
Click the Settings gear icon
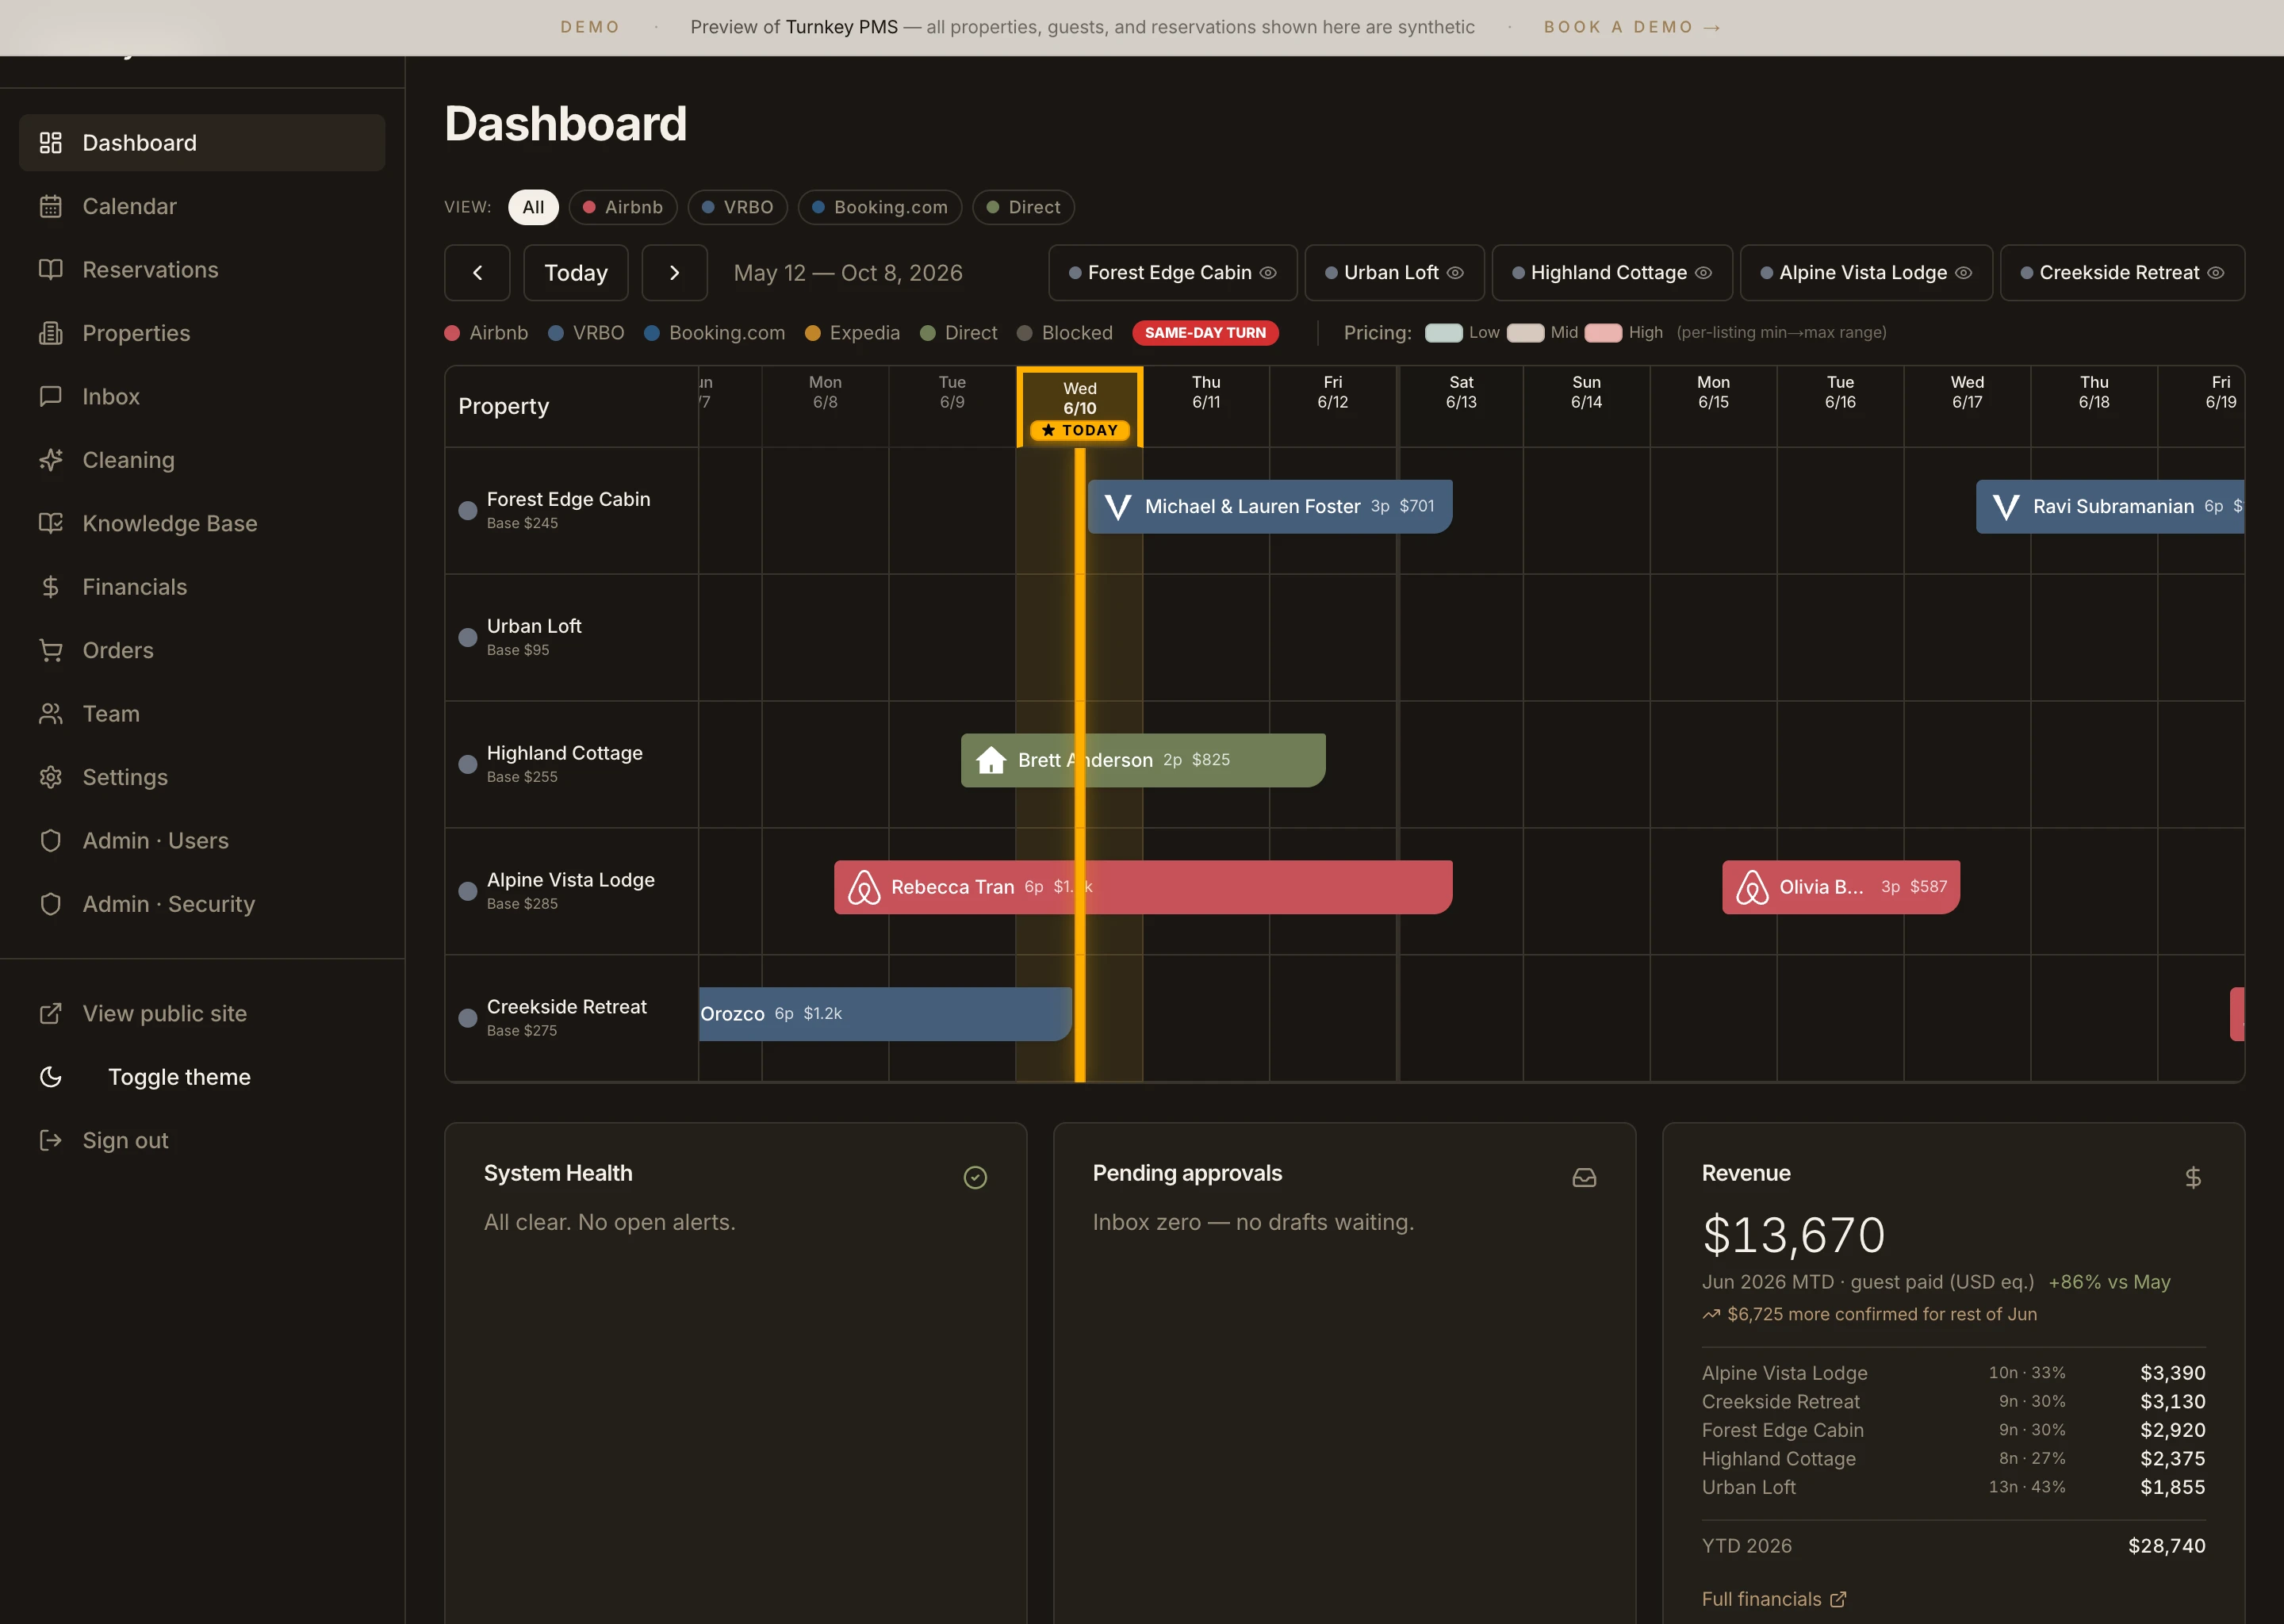(x=50, y=777)
